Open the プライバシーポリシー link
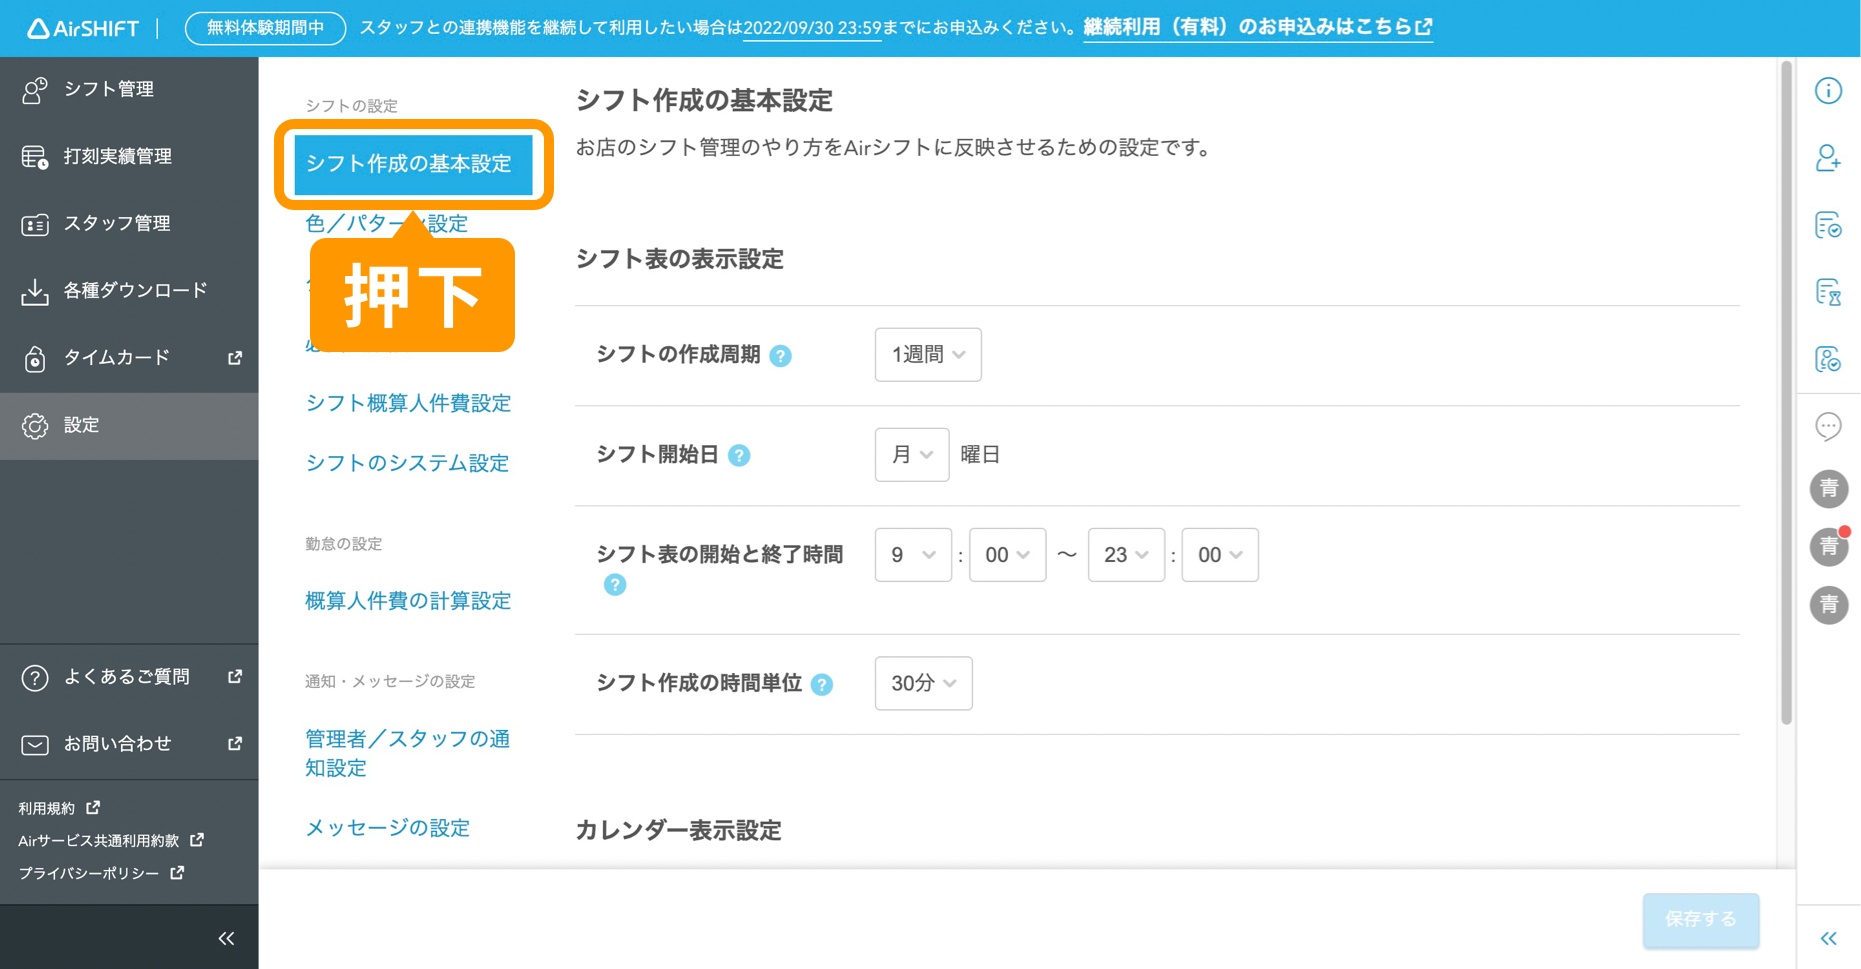 [87, 872]
